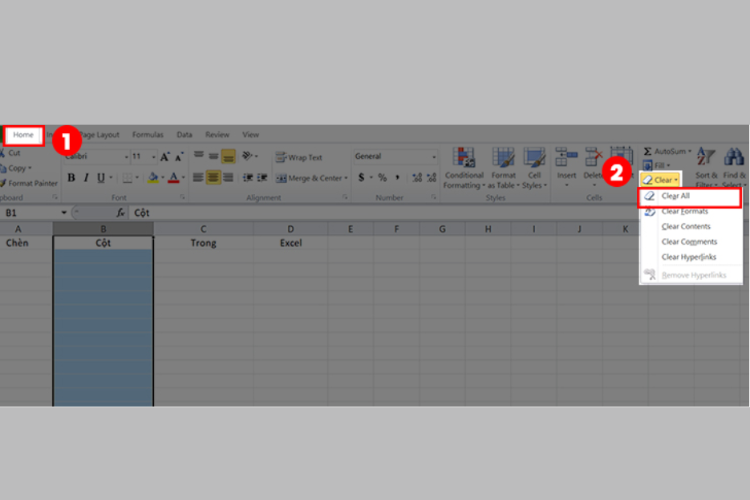Click the Decrease Font Size icon

click(x=179, y=156)
